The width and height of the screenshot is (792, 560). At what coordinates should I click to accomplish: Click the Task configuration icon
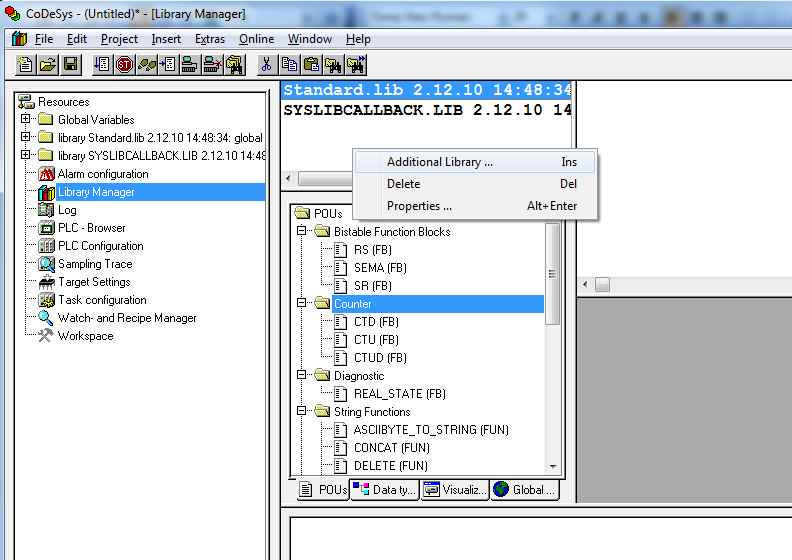(46, 300)
